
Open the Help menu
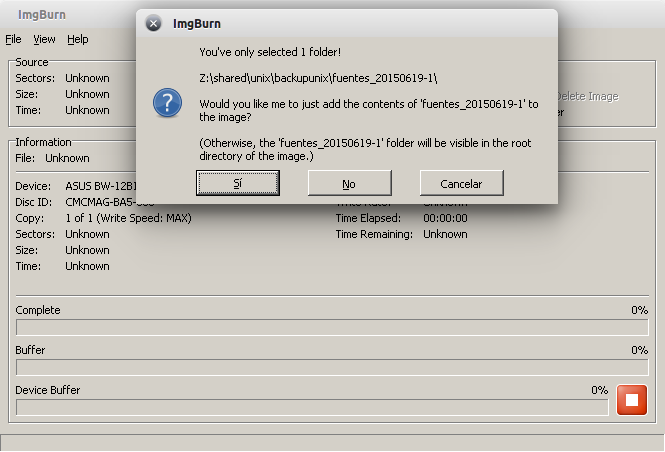point(78,39)
